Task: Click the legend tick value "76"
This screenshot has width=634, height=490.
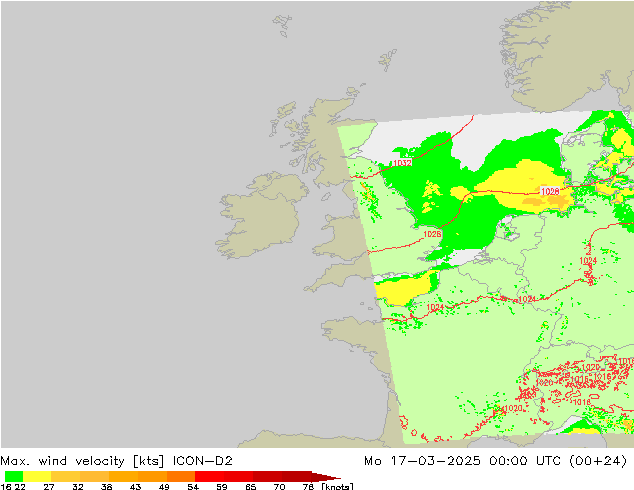Action: (x=308, y=486)
